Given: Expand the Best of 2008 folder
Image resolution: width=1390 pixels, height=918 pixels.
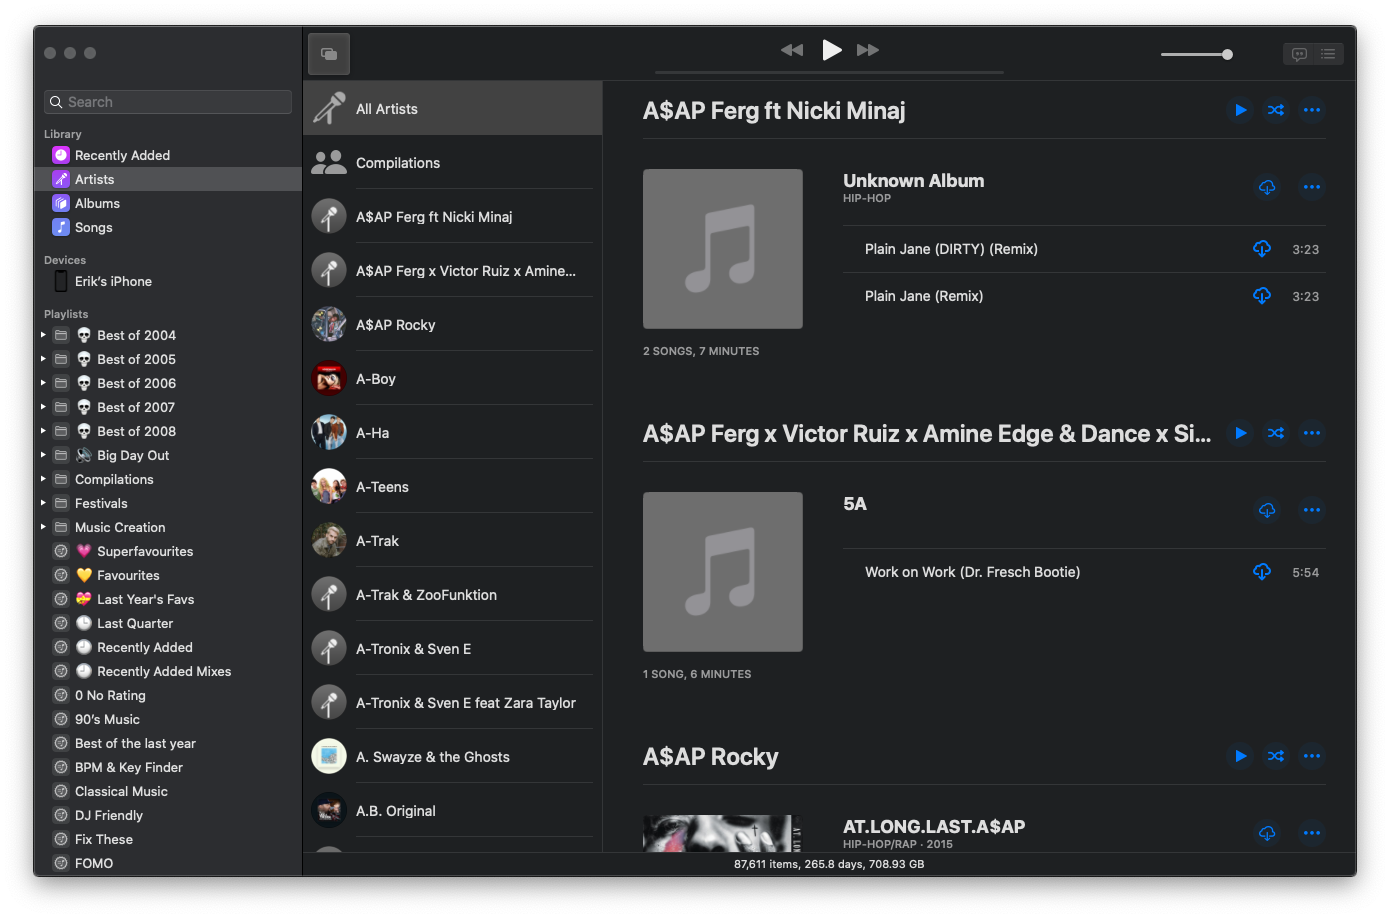Looking at the screenshot, I should coord(43,431).
